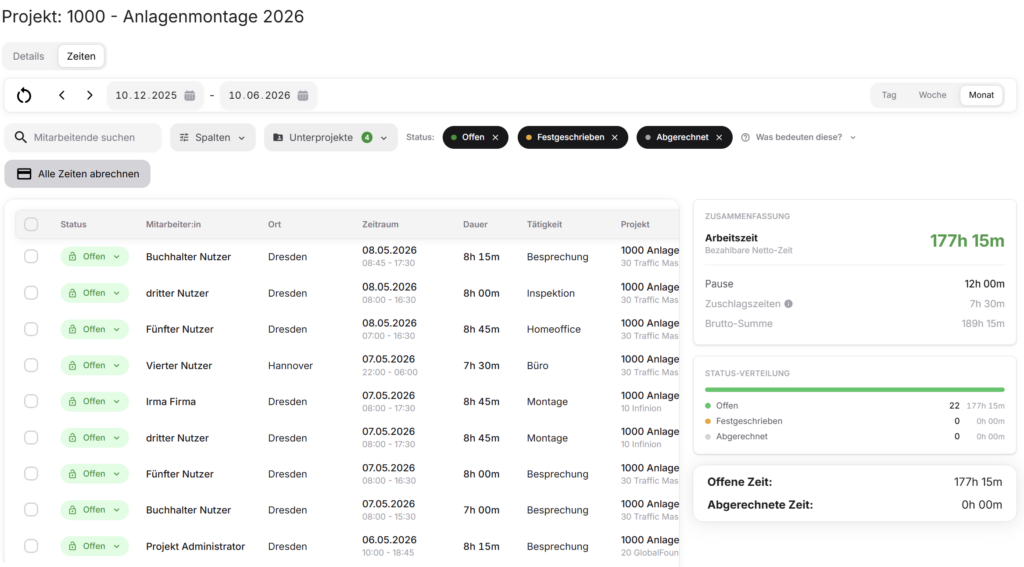Select row Buchhalter Nutzer 08.05.2026 checkbox

click(31, 257)
